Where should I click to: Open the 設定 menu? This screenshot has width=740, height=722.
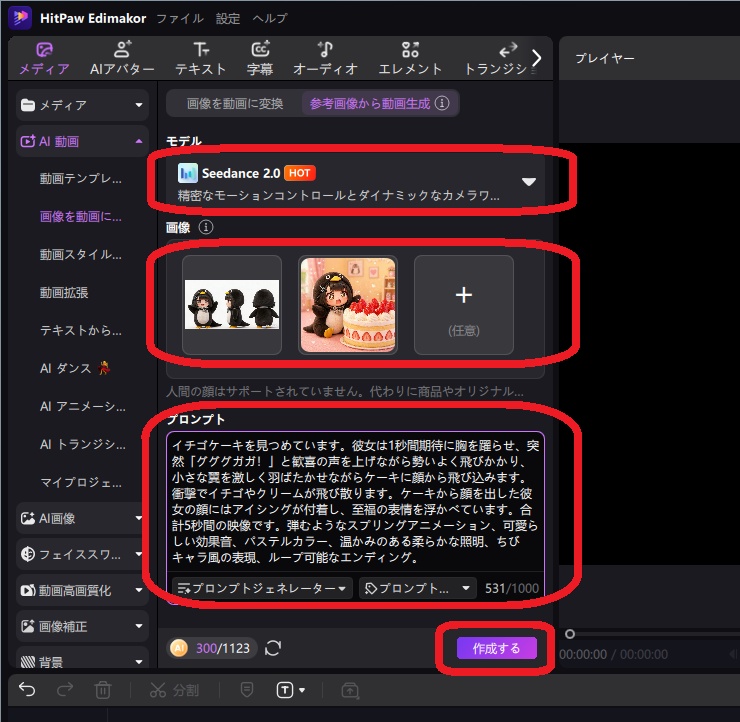228,18
